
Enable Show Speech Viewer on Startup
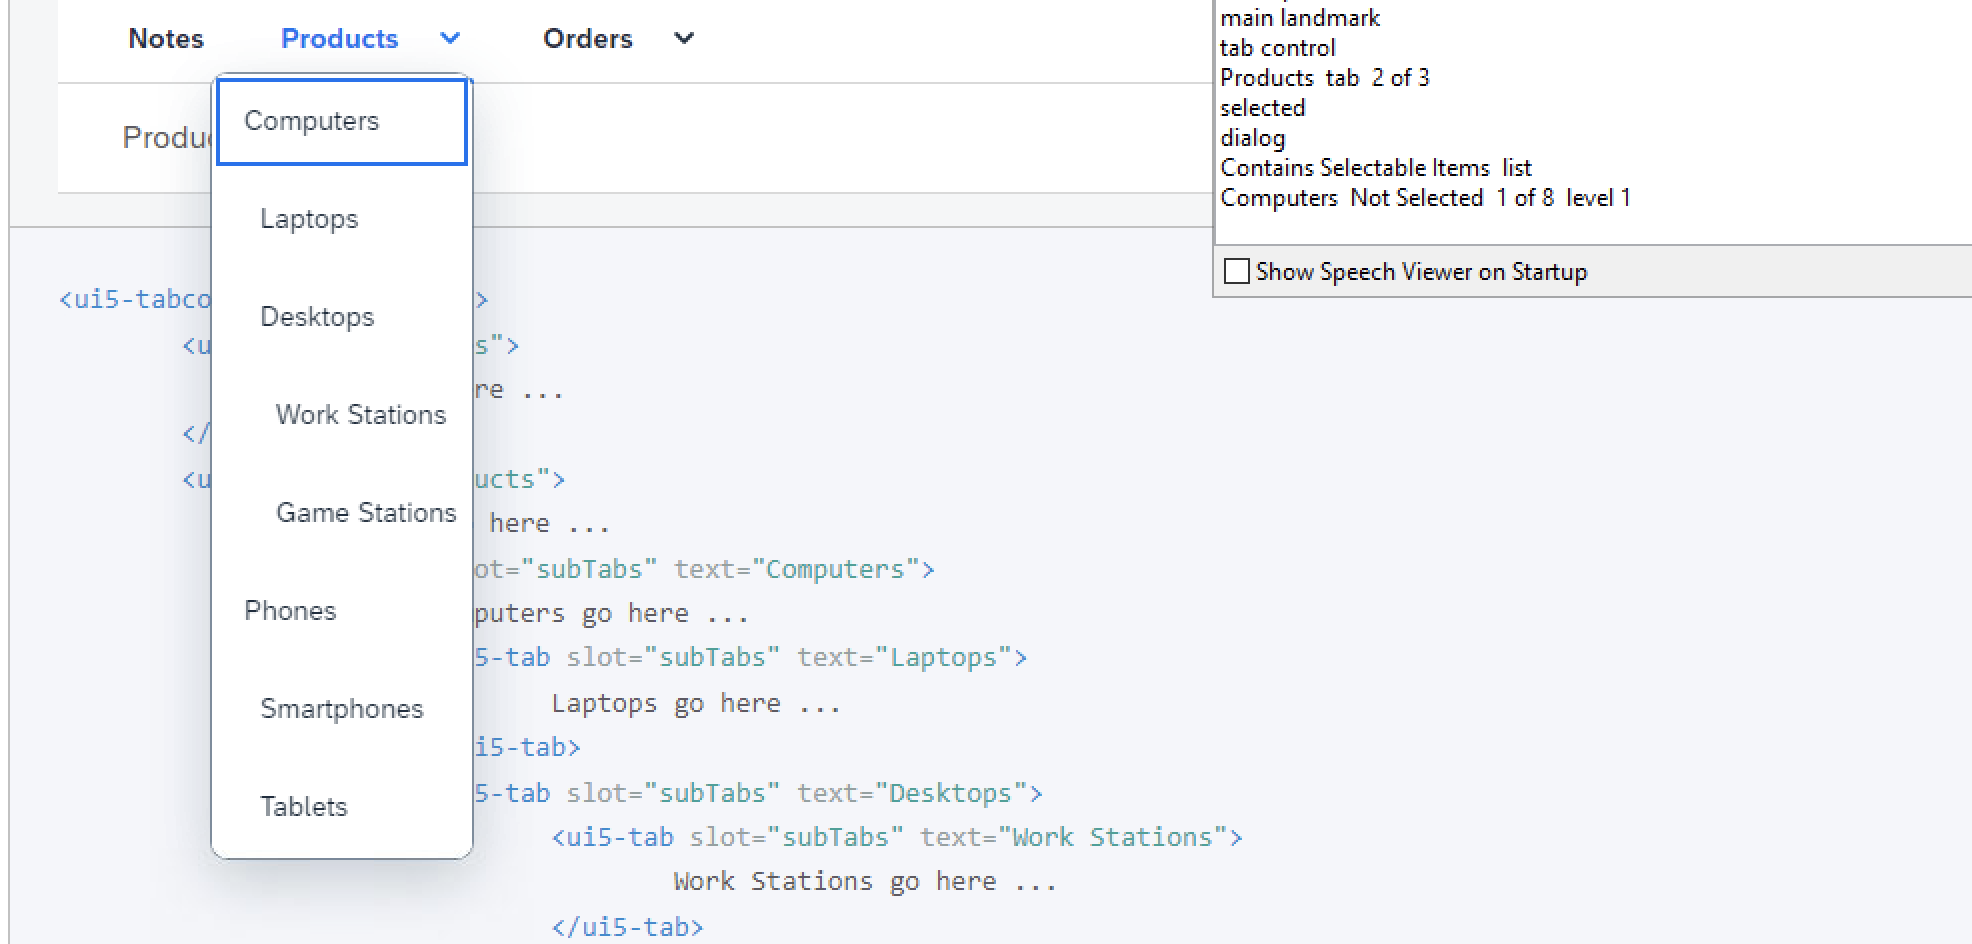(1236, 271)
